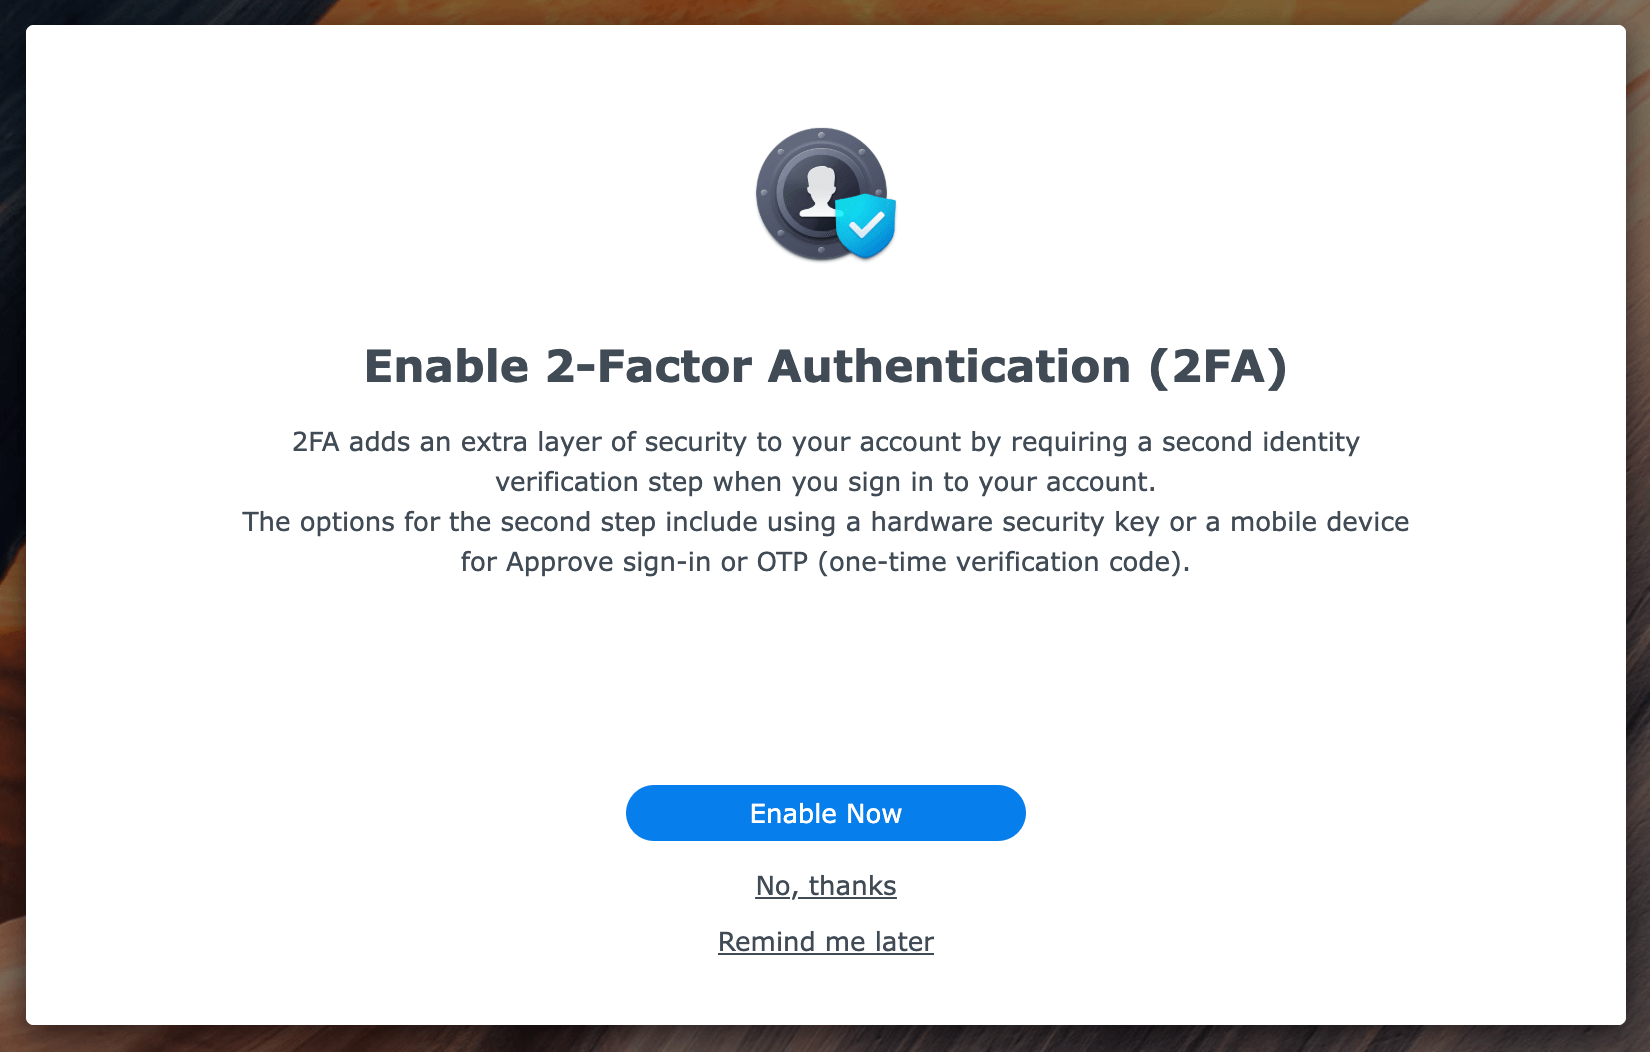Click the "OTP" abbreviation in the description
The height and width of the screenshot is (1052, 1650).
(x=782, y=562)
